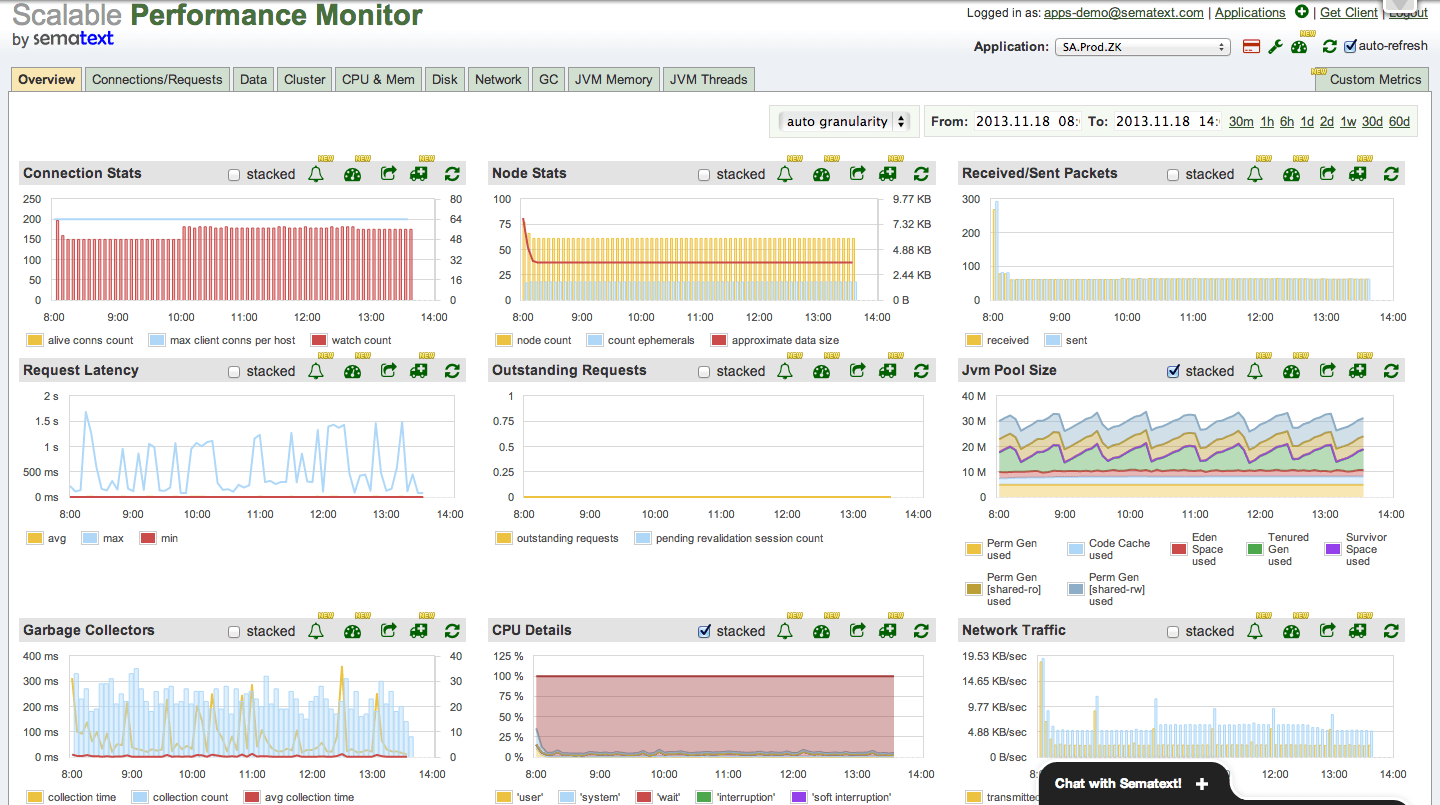
Task: Open the gauge icon on CPU Details
Action: [822, 631]
